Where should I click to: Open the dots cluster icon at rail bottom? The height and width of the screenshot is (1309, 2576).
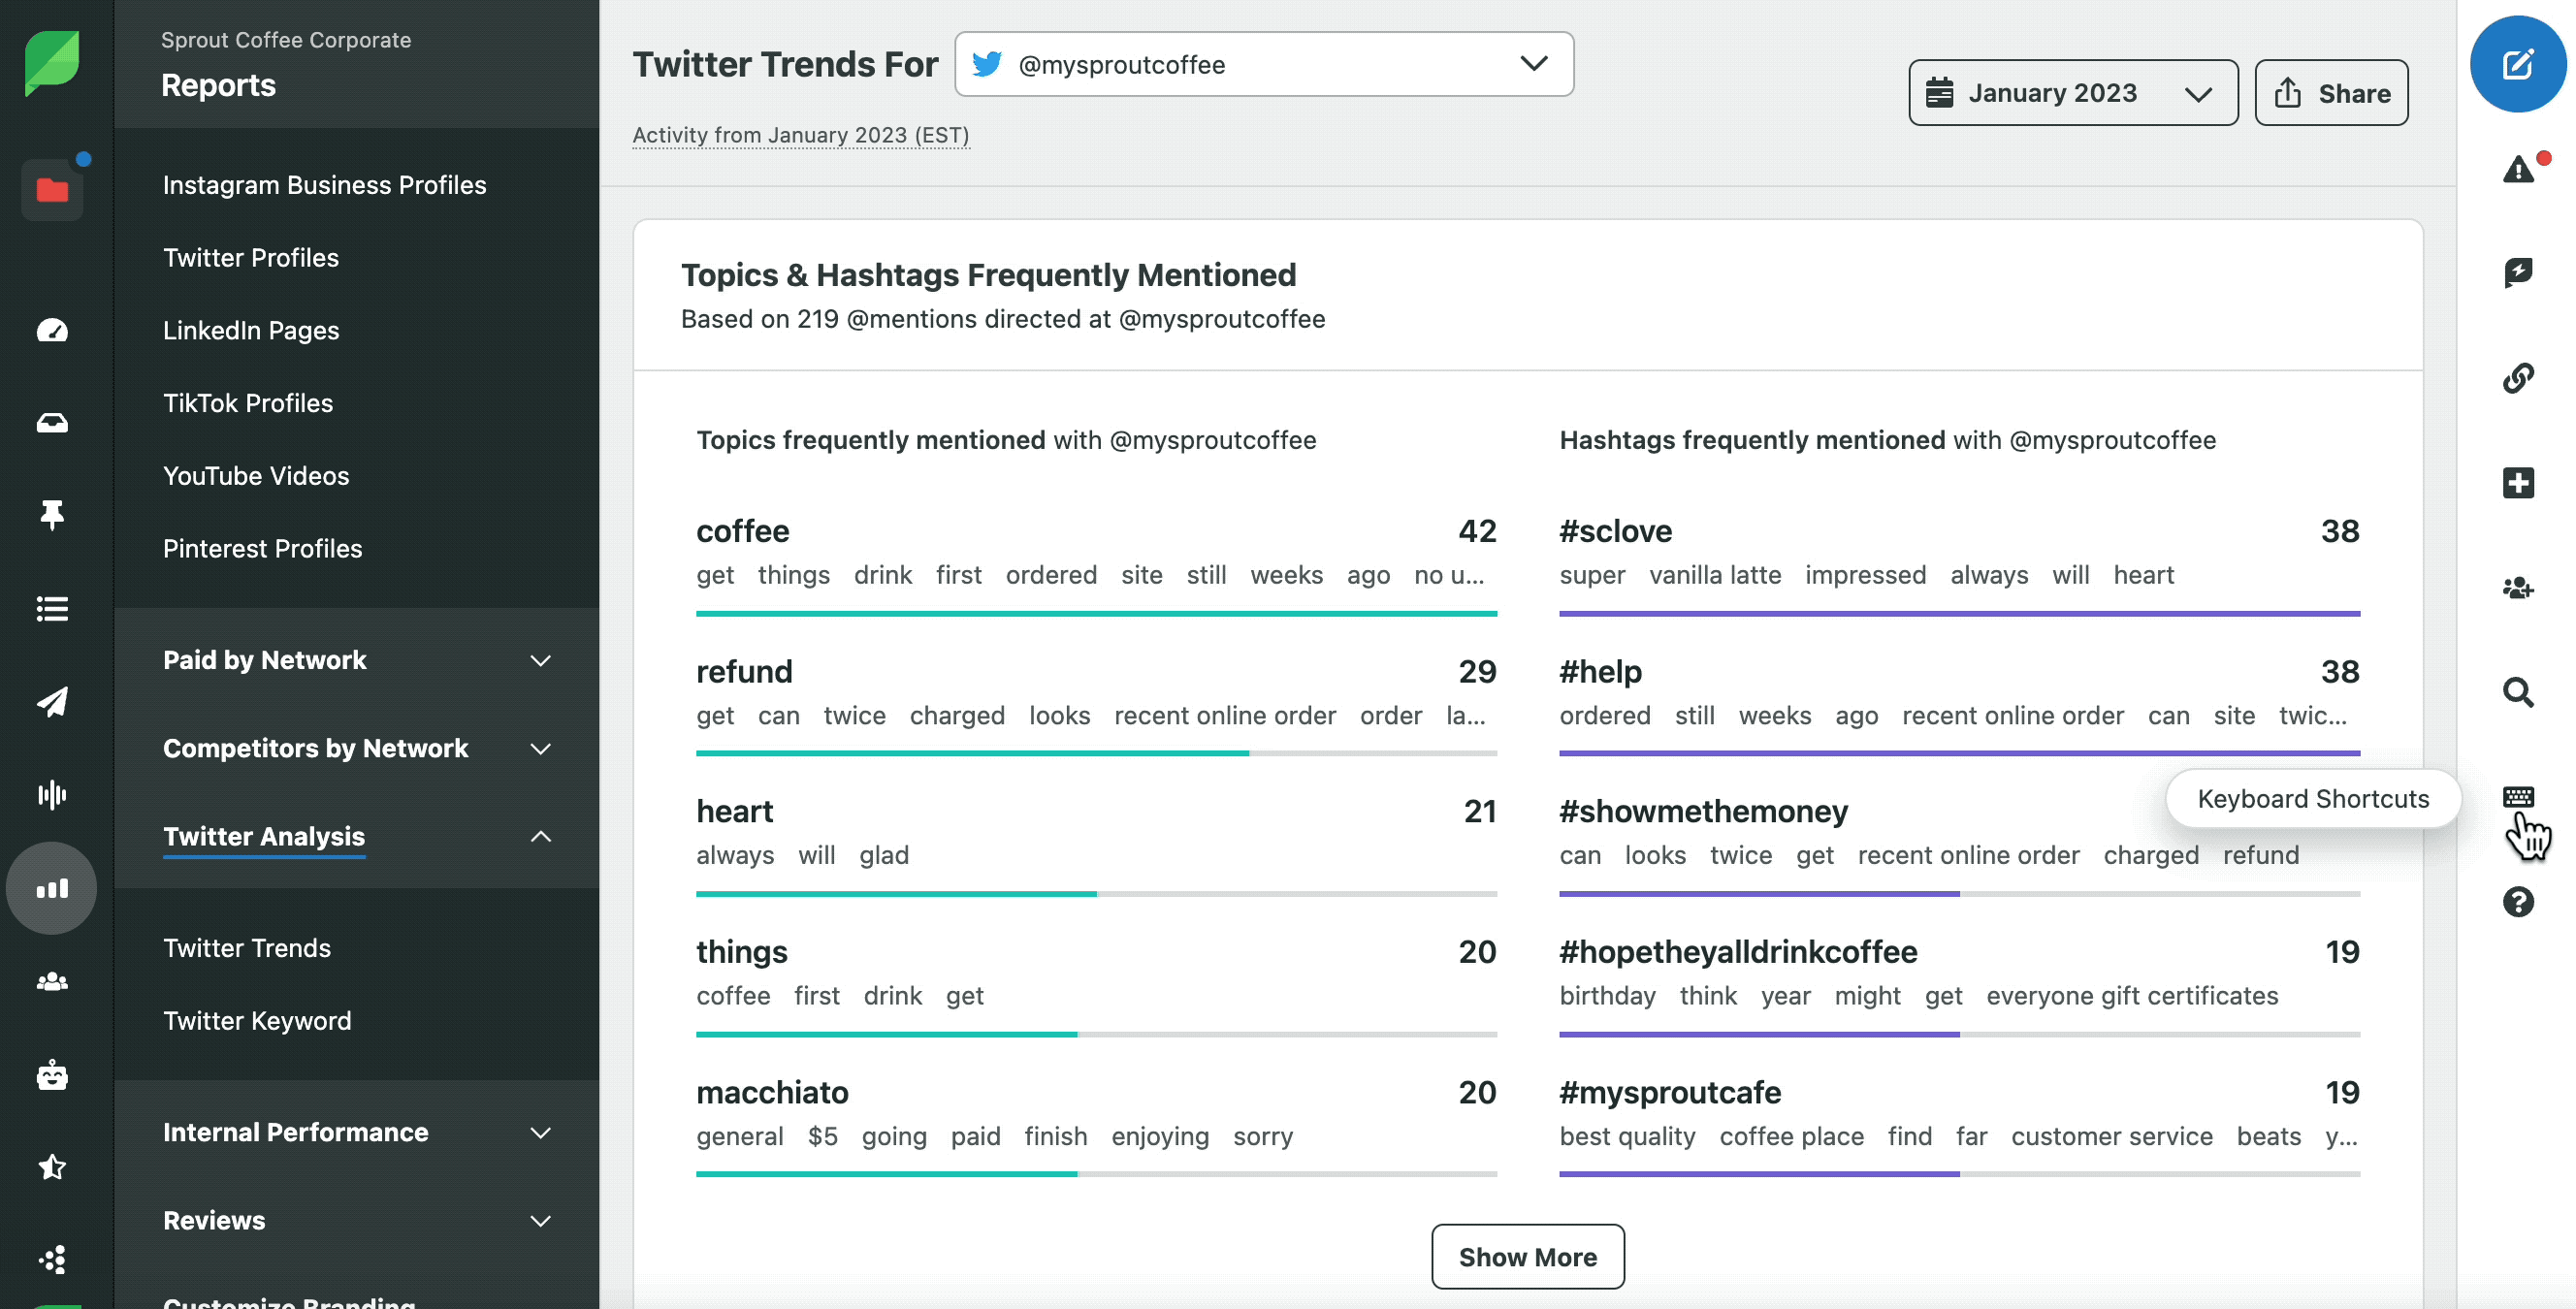pos(52,1259)
